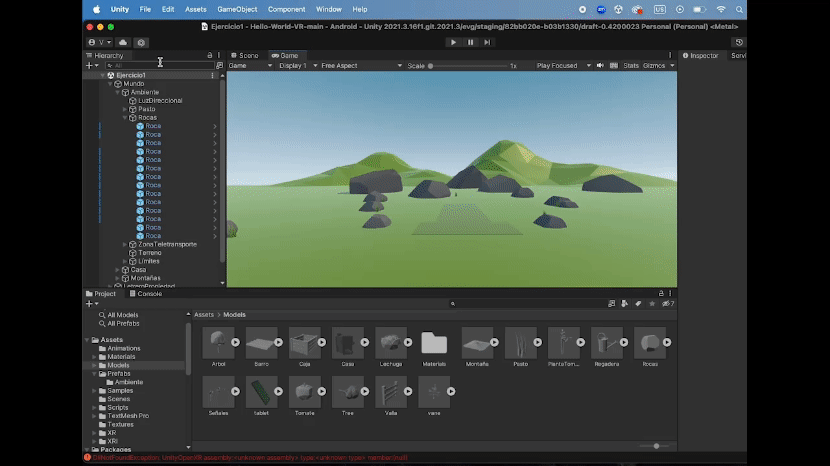
Task: Collapse the Ejercicio1 scene in Hierarchy
Action: click(102, 75)
